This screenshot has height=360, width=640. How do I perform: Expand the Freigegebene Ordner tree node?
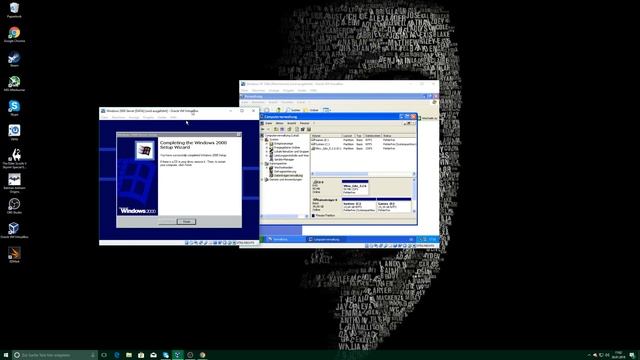pos(267,147)
